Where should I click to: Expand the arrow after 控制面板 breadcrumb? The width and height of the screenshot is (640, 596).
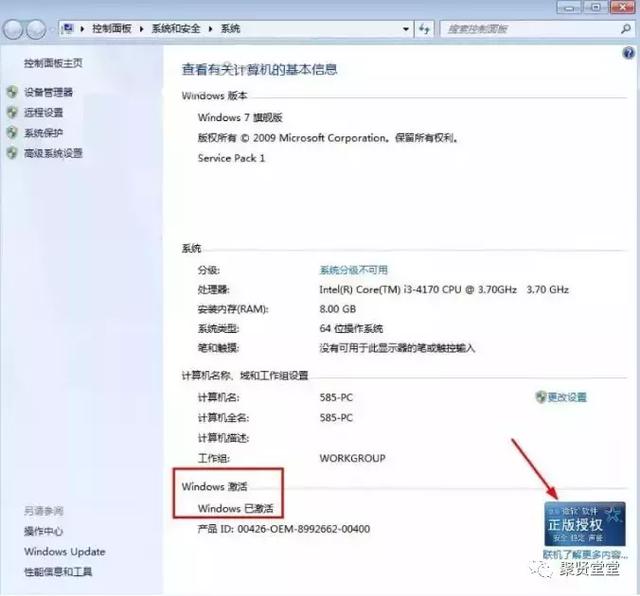tap(142, 29)
